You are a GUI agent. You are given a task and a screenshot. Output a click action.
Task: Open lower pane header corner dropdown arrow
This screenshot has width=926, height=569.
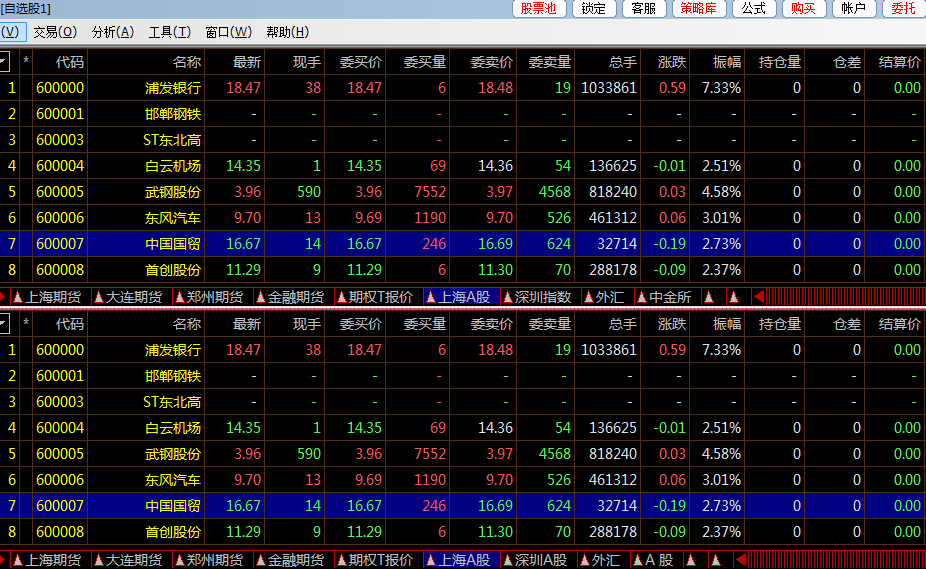pos(5,323)
